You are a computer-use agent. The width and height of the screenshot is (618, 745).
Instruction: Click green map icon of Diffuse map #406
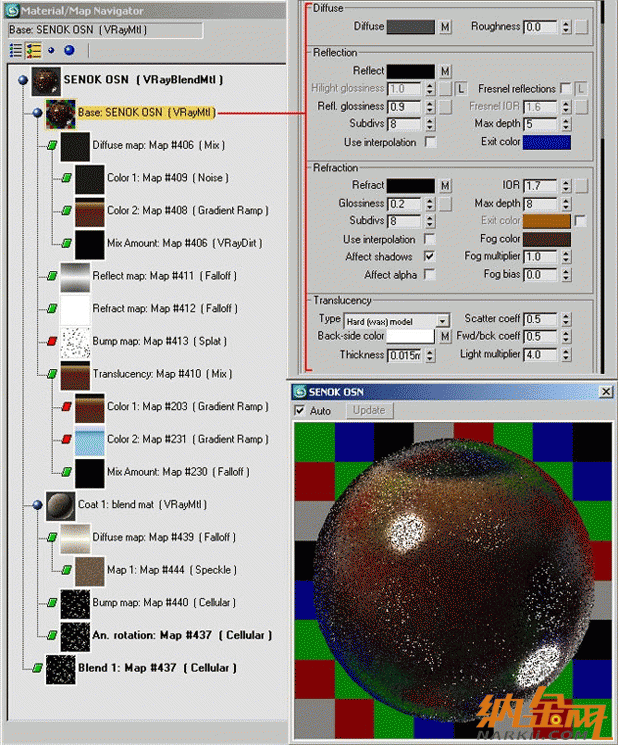pos(52,145)
